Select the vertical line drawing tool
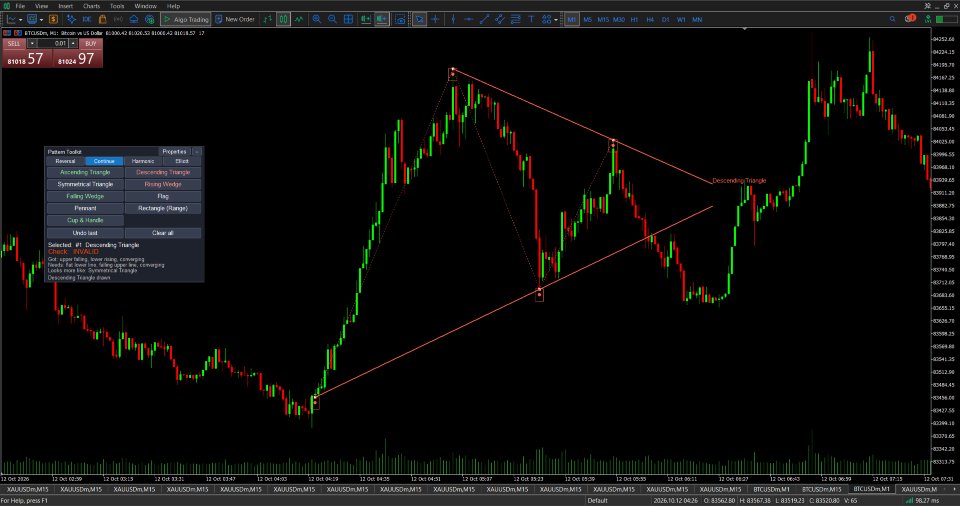Image resolution: width=960 pixels, height=506 pixels. click(x=453, y=20)
